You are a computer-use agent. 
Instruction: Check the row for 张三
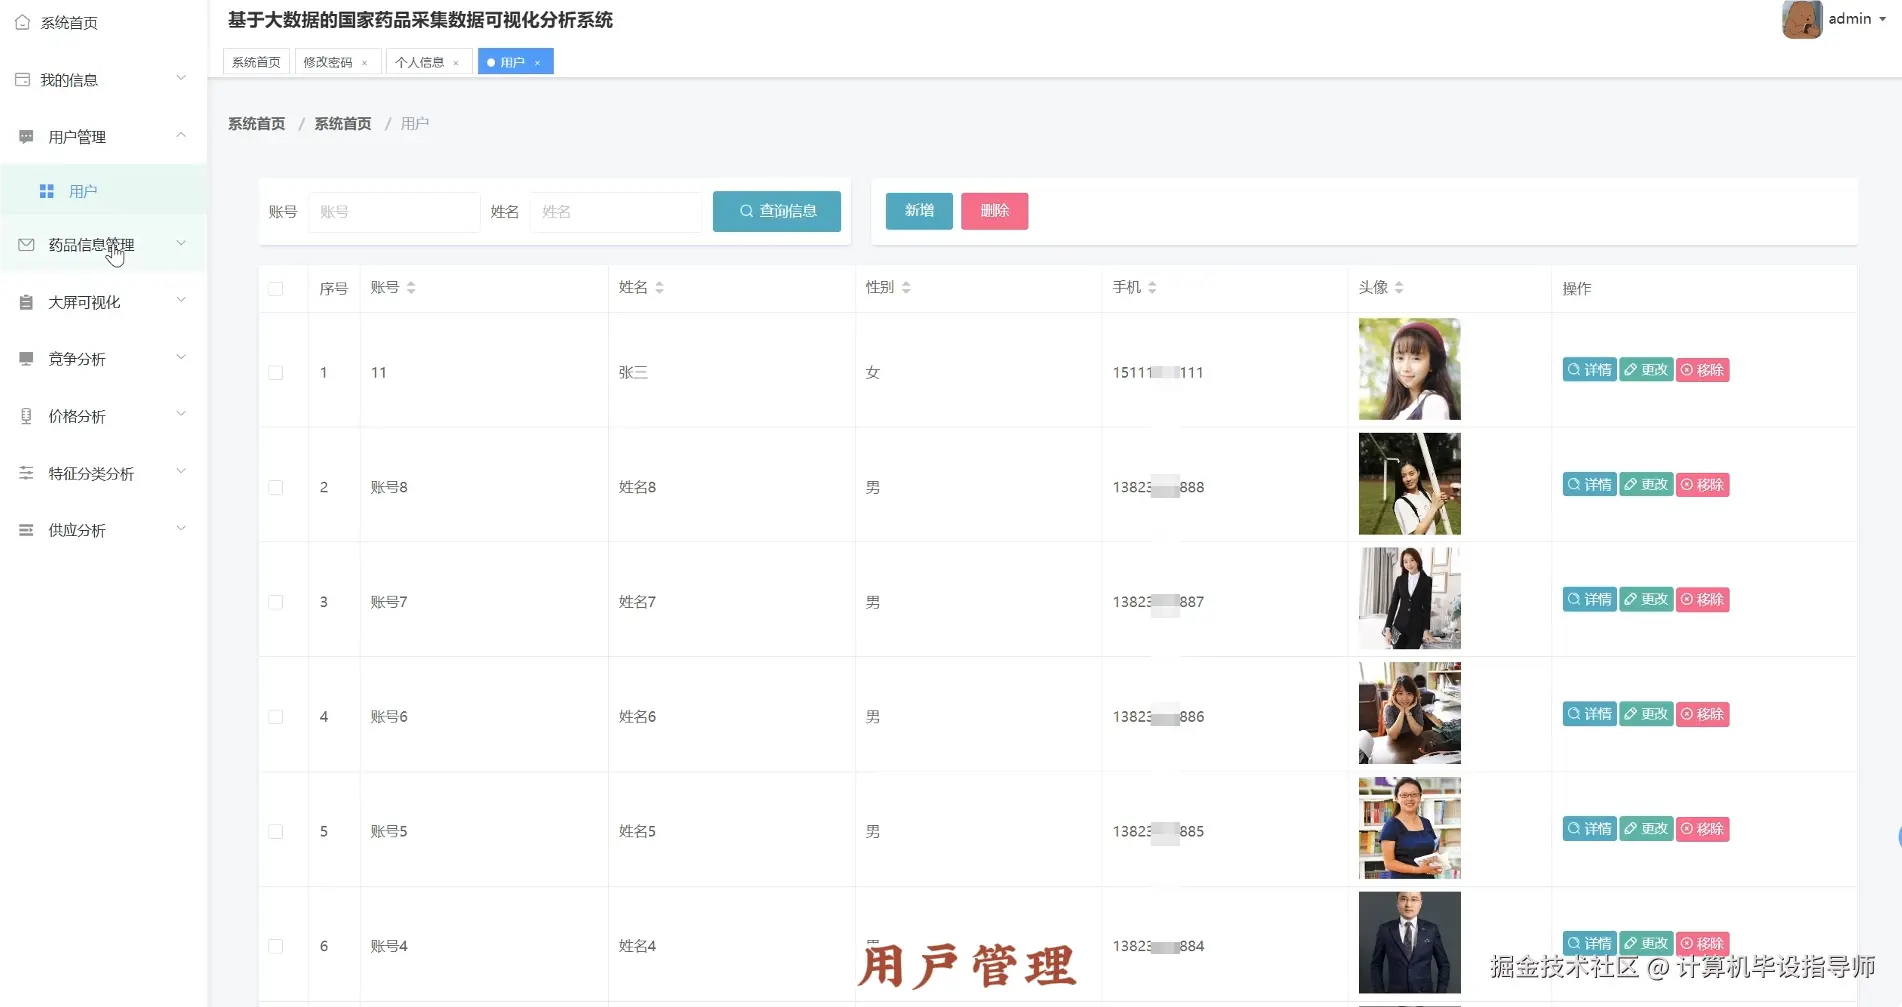click(275, 372)
